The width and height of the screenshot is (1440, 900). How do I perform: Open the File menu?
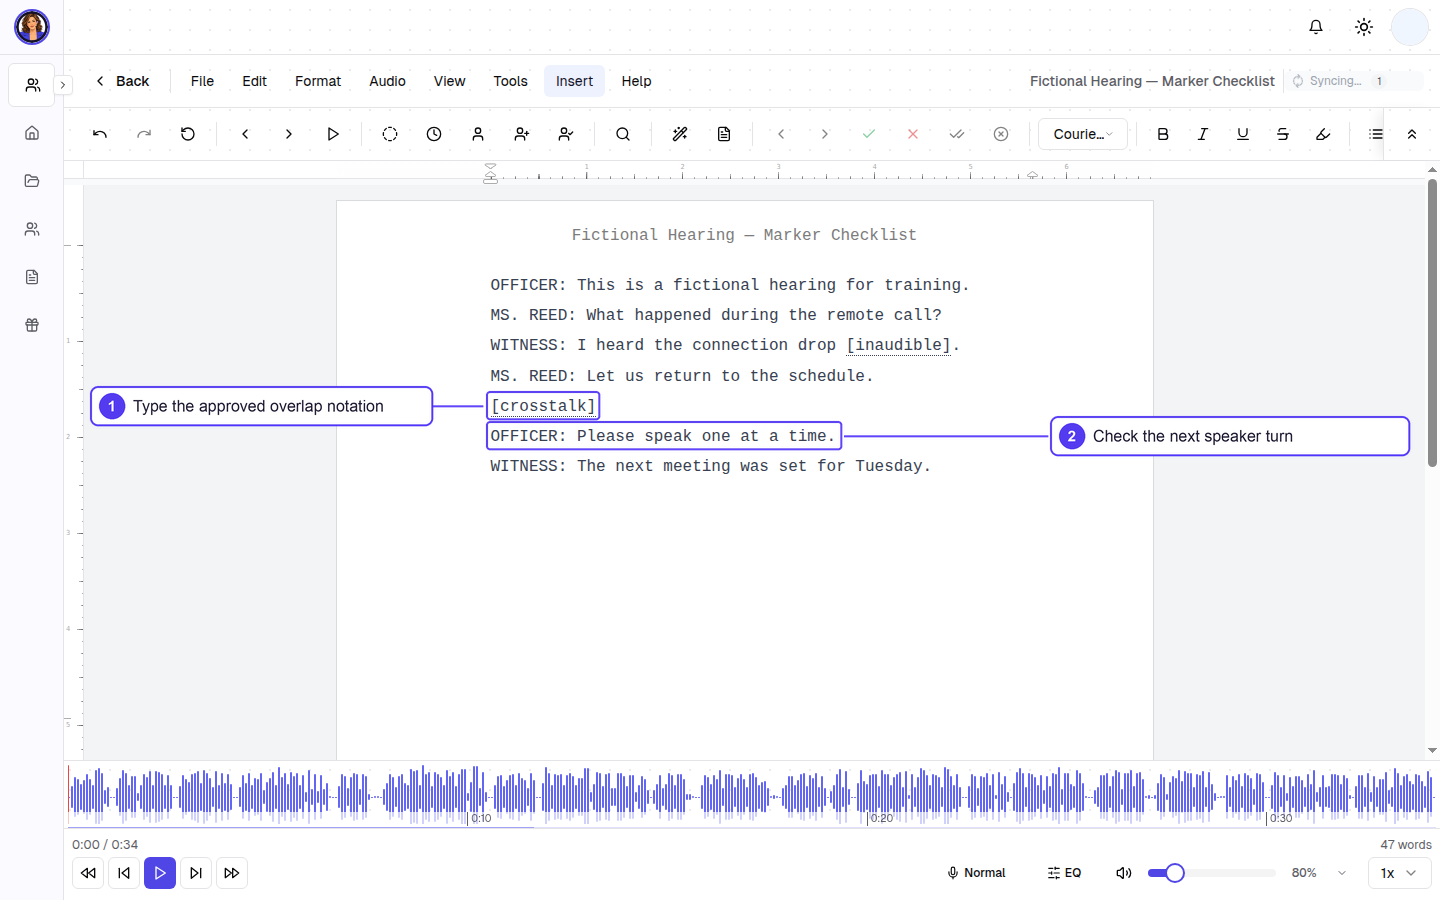202,81
